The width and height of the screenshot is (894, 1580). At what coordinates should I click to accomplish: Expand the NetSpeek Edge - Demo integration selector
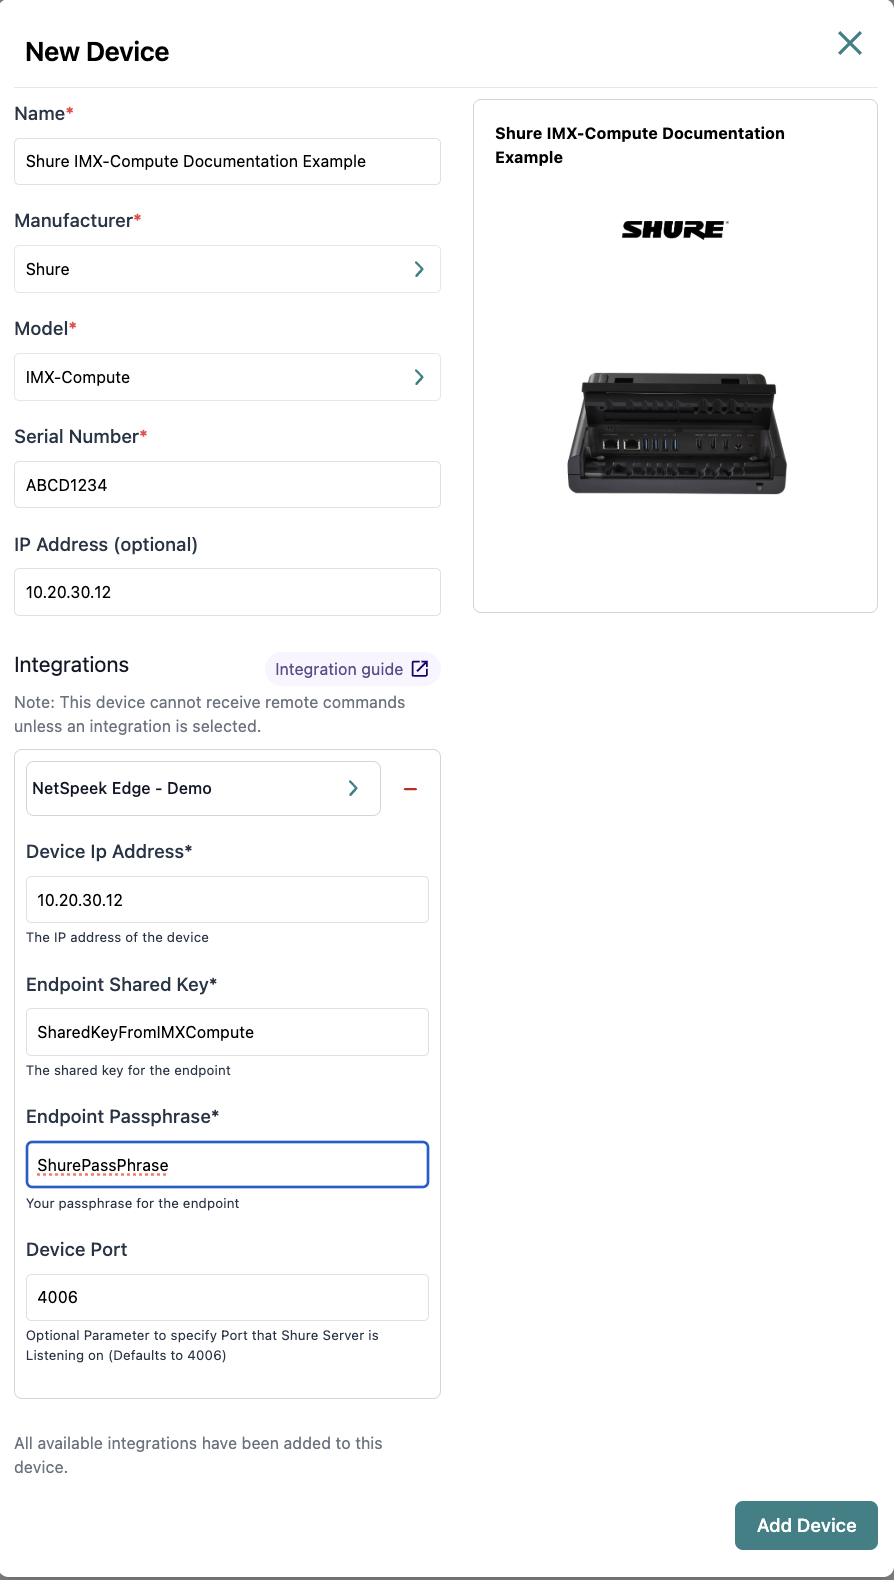click(x=190, y=788)
